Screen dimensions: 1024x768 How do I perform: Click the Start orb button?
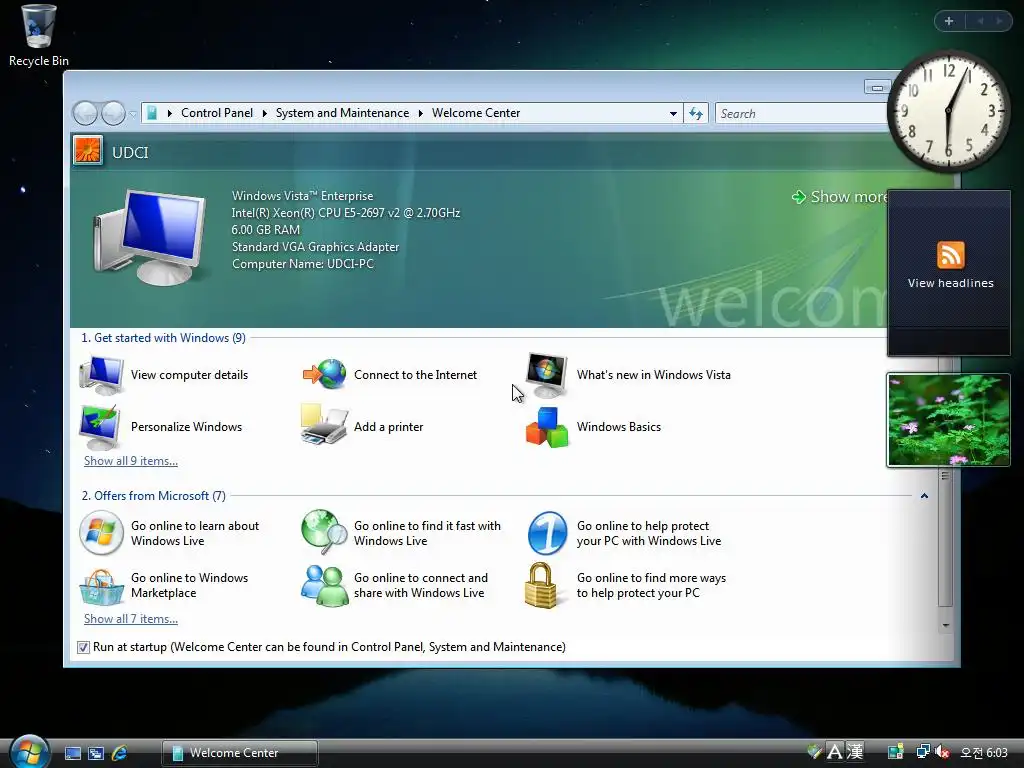click(29, 752)
